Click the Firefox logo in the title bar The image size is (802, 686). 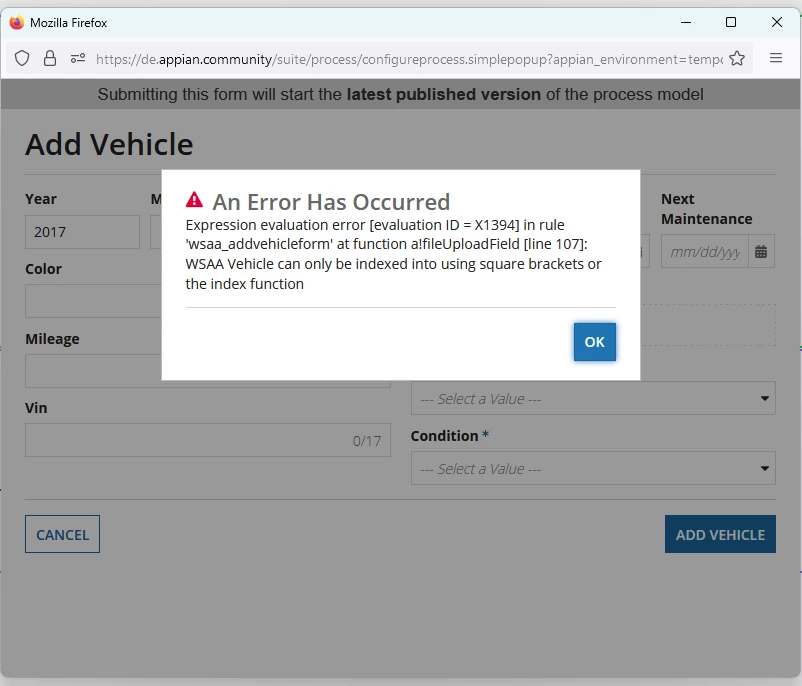click(17, 23)
